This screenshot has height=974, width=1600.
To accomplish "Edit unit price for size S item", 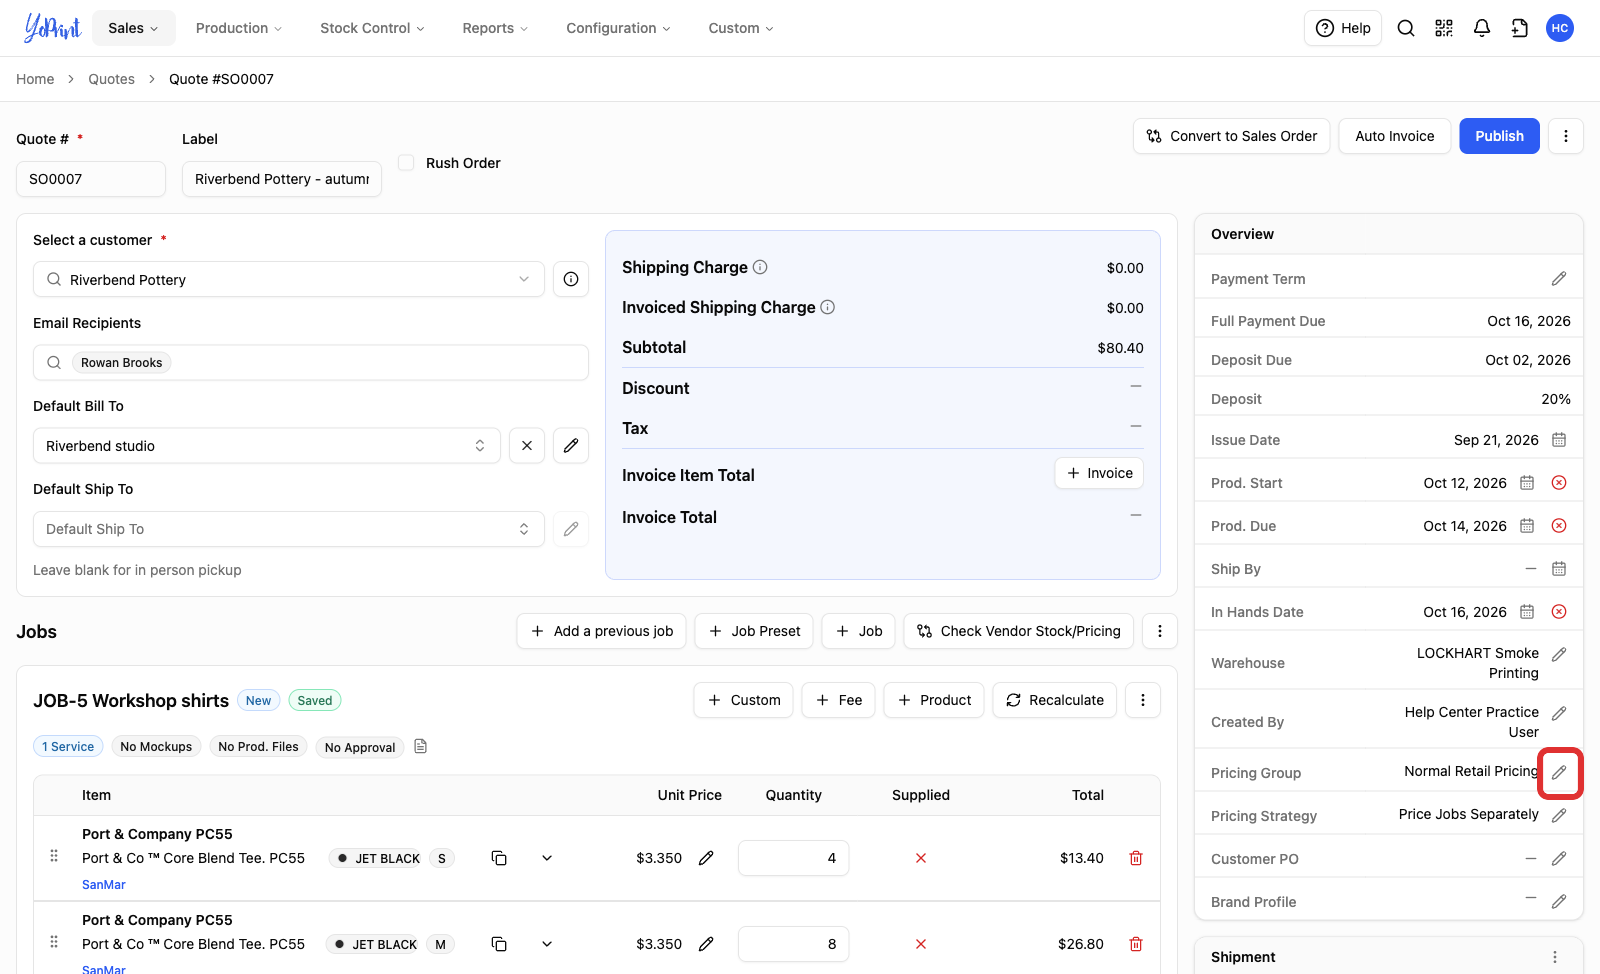I will tap(706, 858).
